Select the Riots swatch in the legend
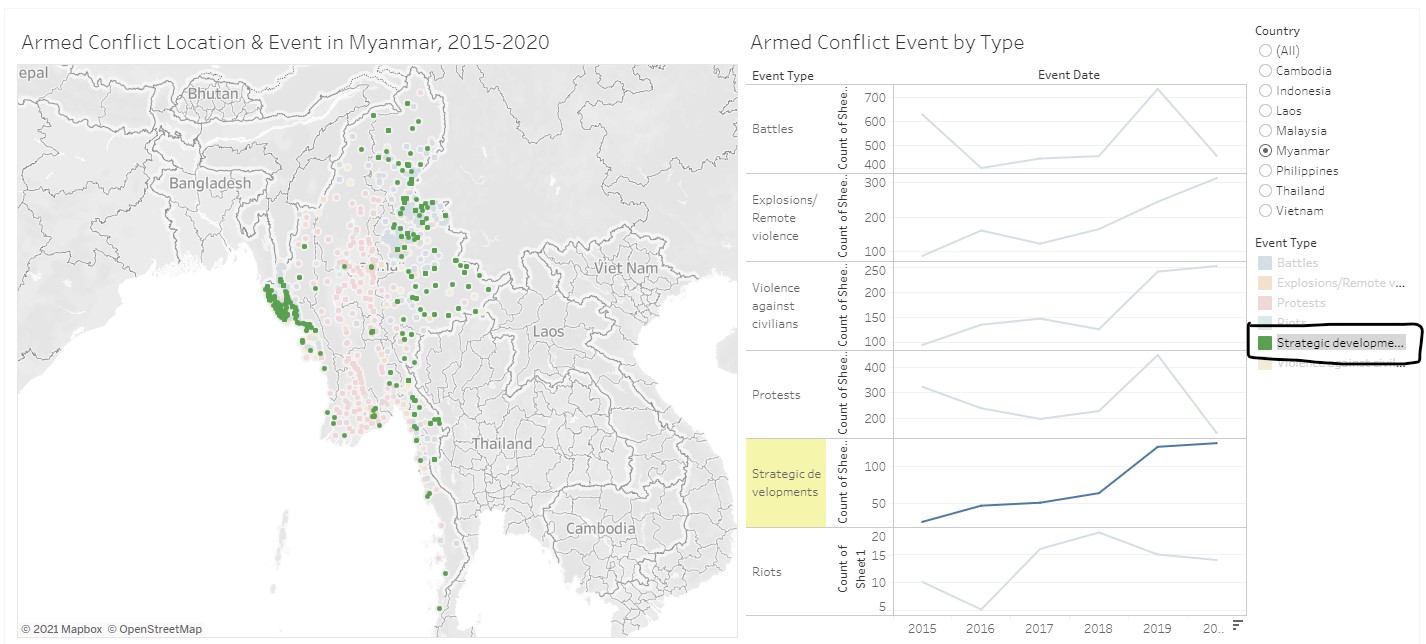This screenshot has width=1426, height=644. 1266,322
